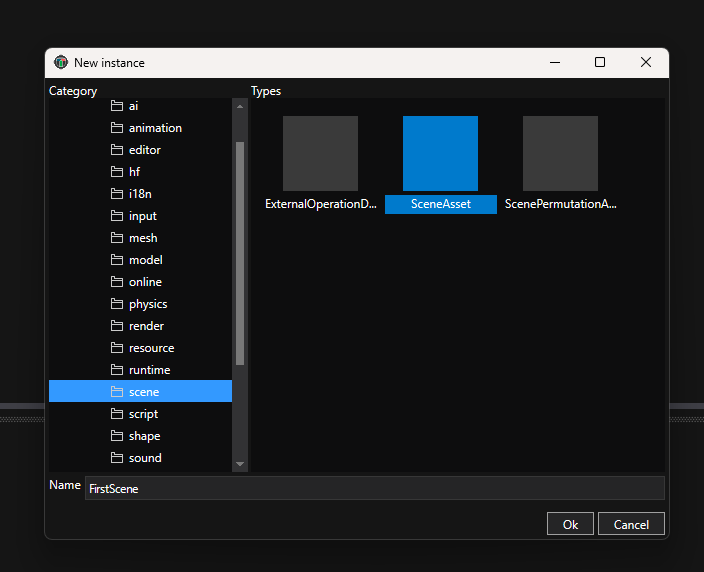Dismiss dialog with Cancel button
The image size is (704, 572).
pos(631,524)
